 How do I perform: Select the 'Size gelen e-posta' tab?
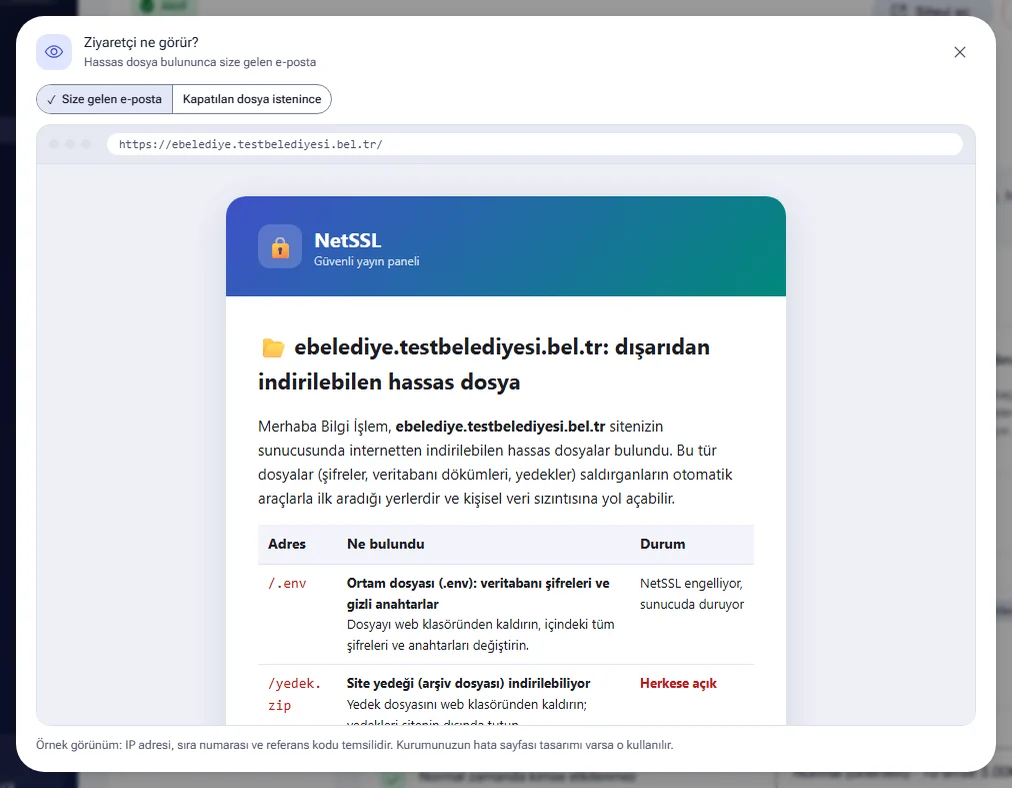105,99
